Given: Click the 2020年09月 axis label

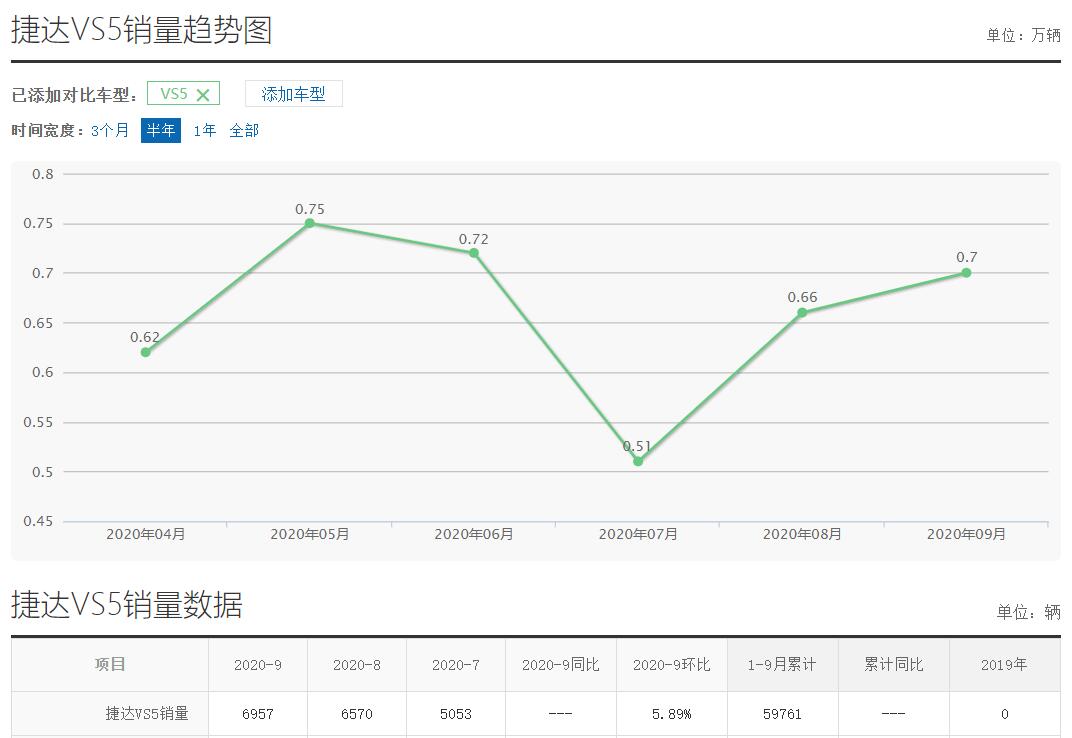Looking at the screenshot, I should pyautogui.click(x=966, y=534).
